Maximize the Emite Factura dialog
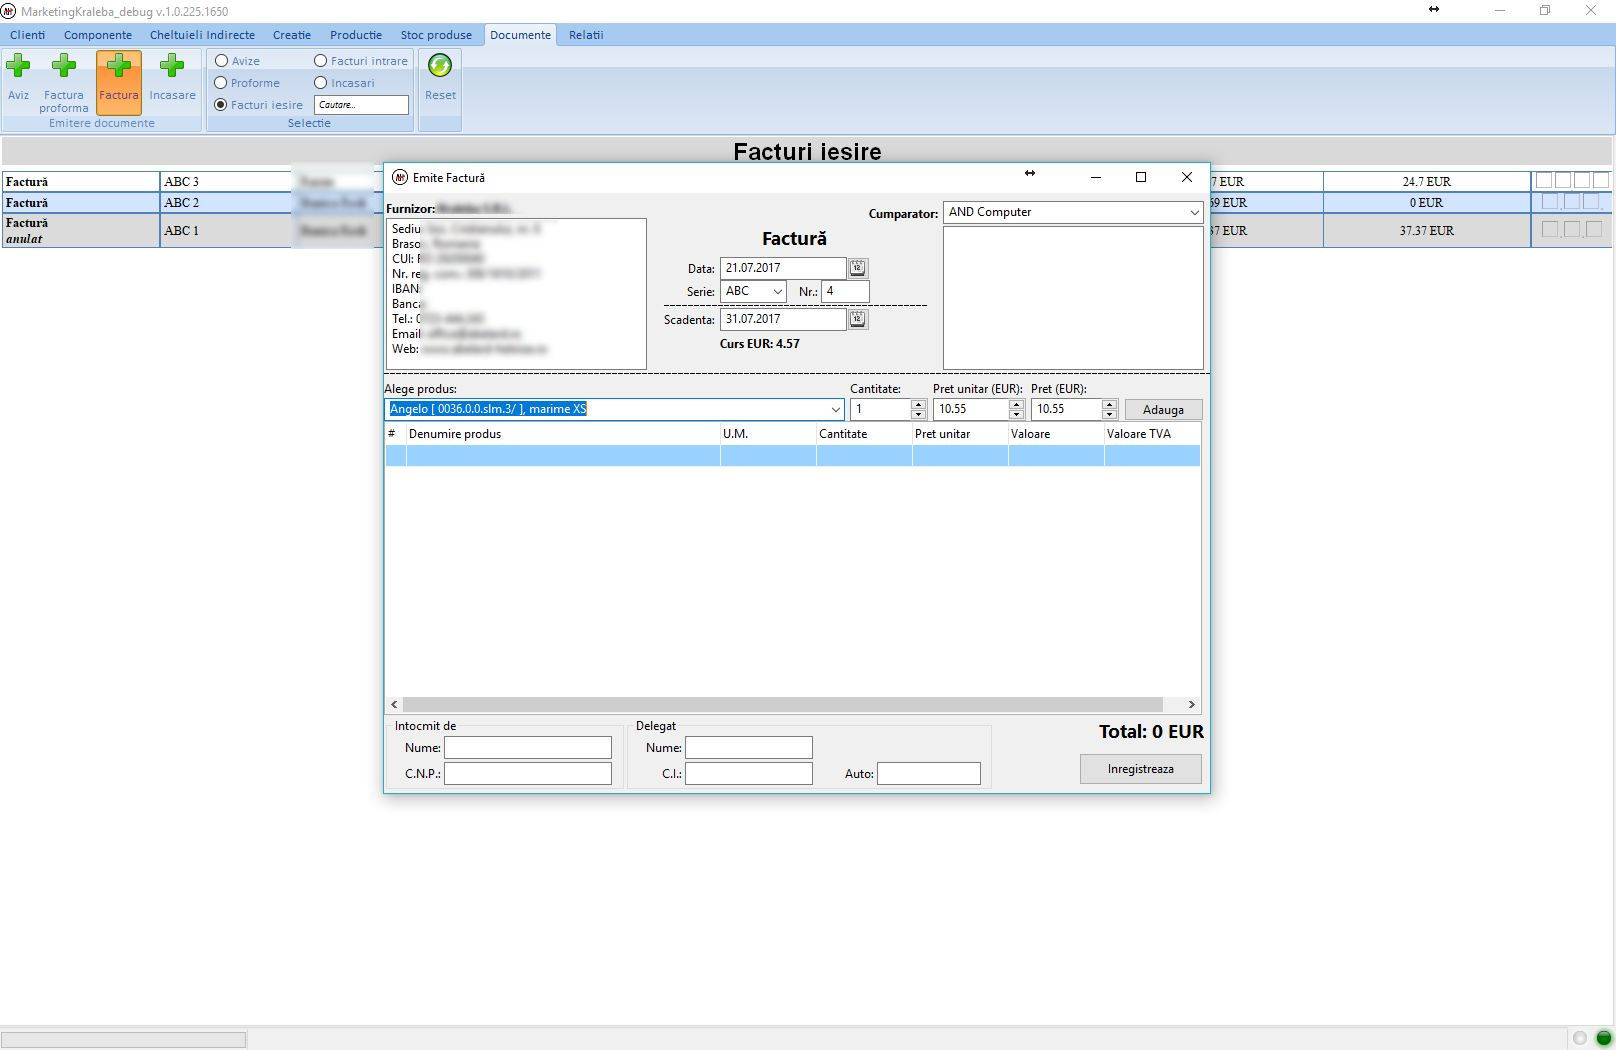Image resolution: width=1616 pixels, height=1050 pixels. (1141, 177)
